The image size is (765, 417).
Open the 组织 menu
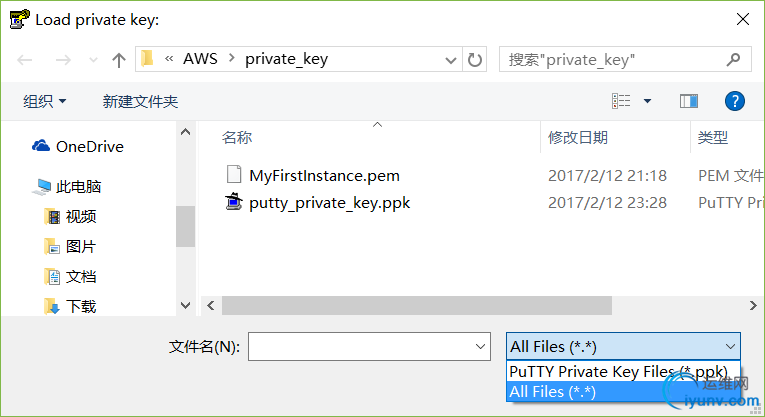pyautogui.click(x=44, y=101)
